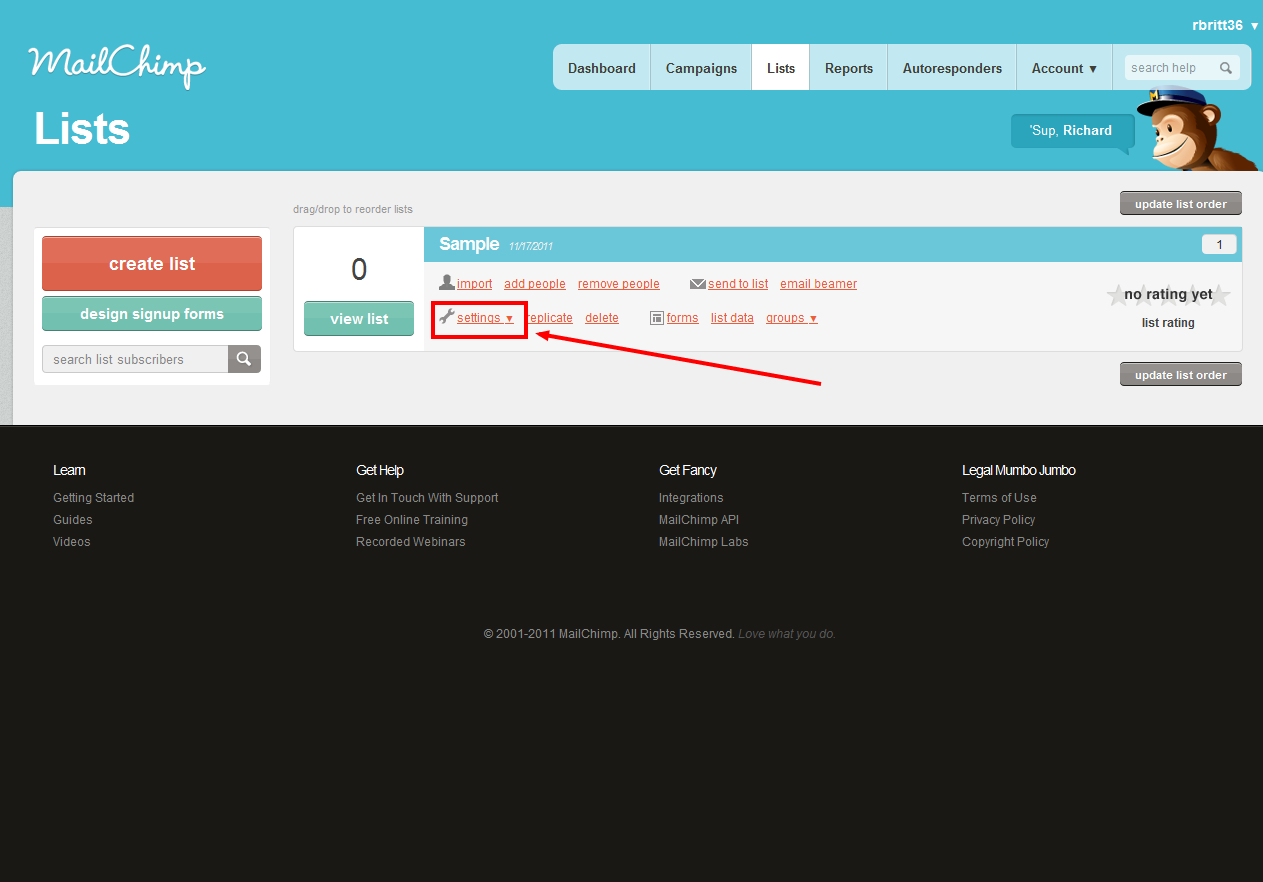The height and width of the screenshot is (882, 1263).
Task: Click the lower update list order button
Action: click(x=1181, y=374)
